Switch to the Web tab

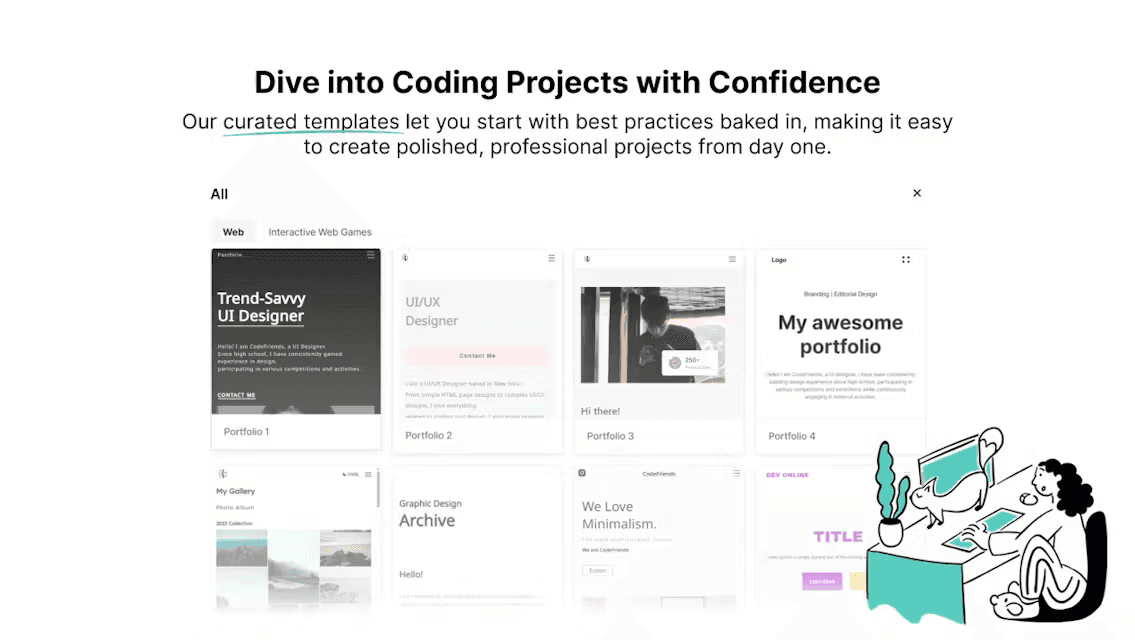233,231
